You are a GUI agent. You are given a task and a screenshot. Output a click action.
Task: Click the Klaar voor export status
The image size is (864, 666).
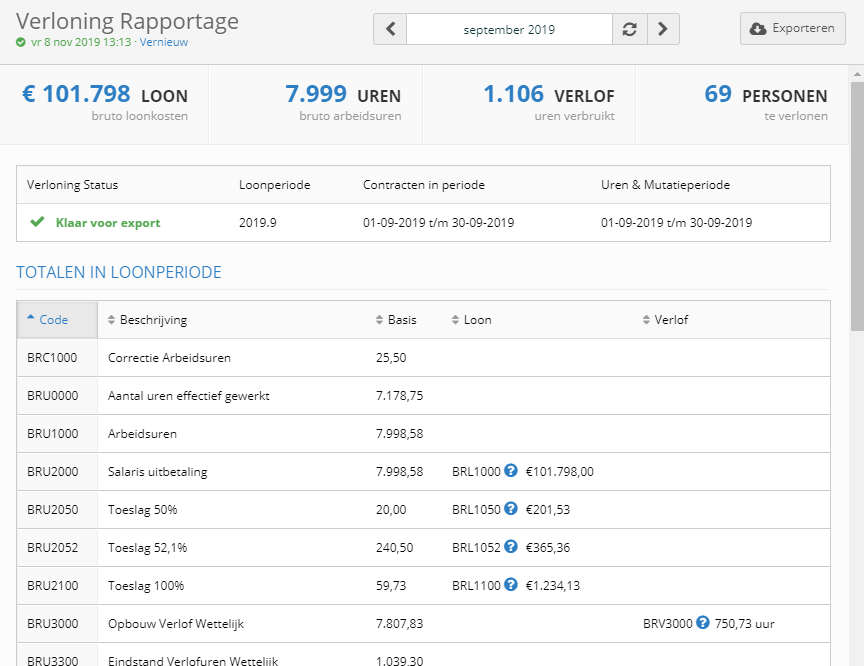coord(108,223)
